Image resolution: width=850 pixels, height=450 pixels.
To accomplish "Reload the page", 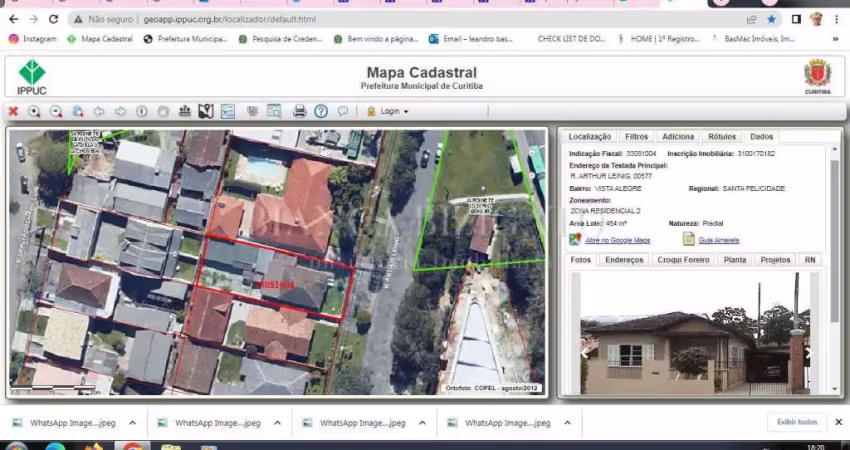I will coord(53,19).
